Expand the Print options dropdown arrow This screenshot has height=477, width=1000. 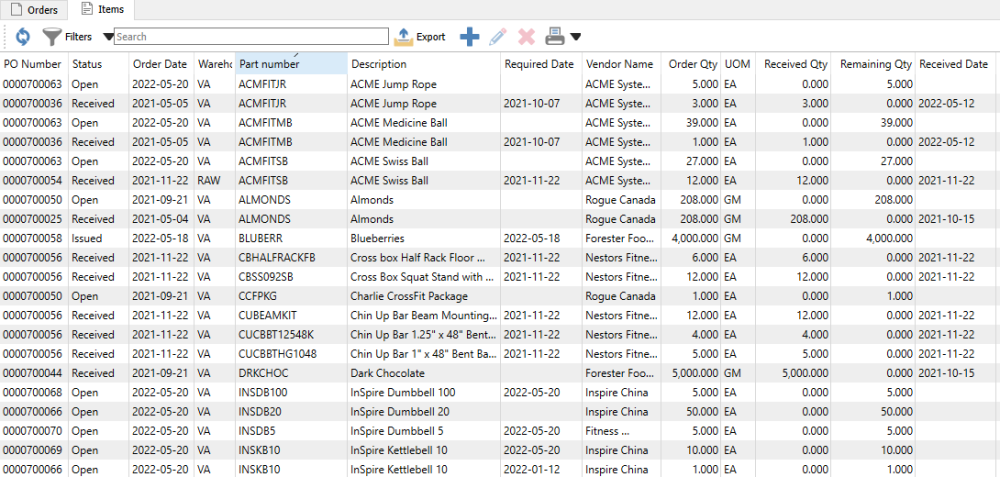click(x=575, y=37)
